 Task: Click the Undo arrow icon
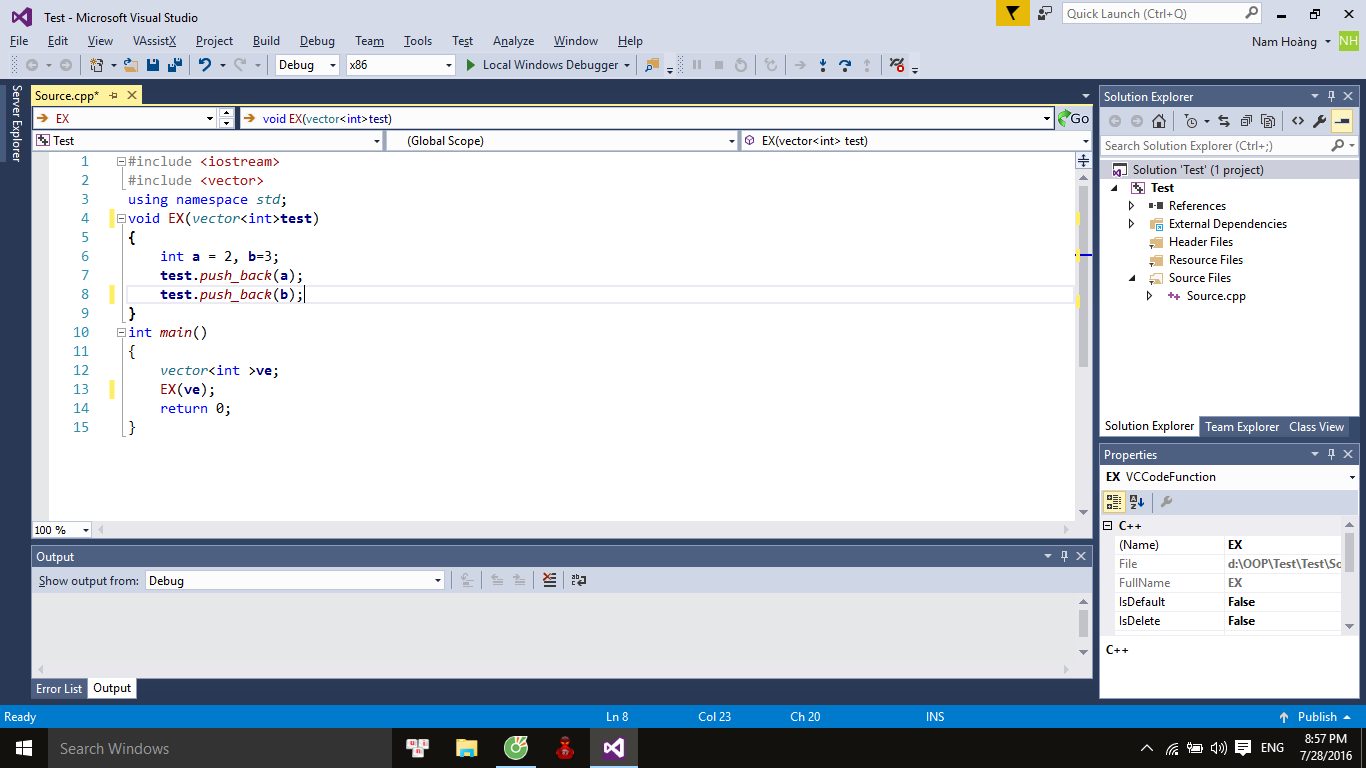click(205, 65)
